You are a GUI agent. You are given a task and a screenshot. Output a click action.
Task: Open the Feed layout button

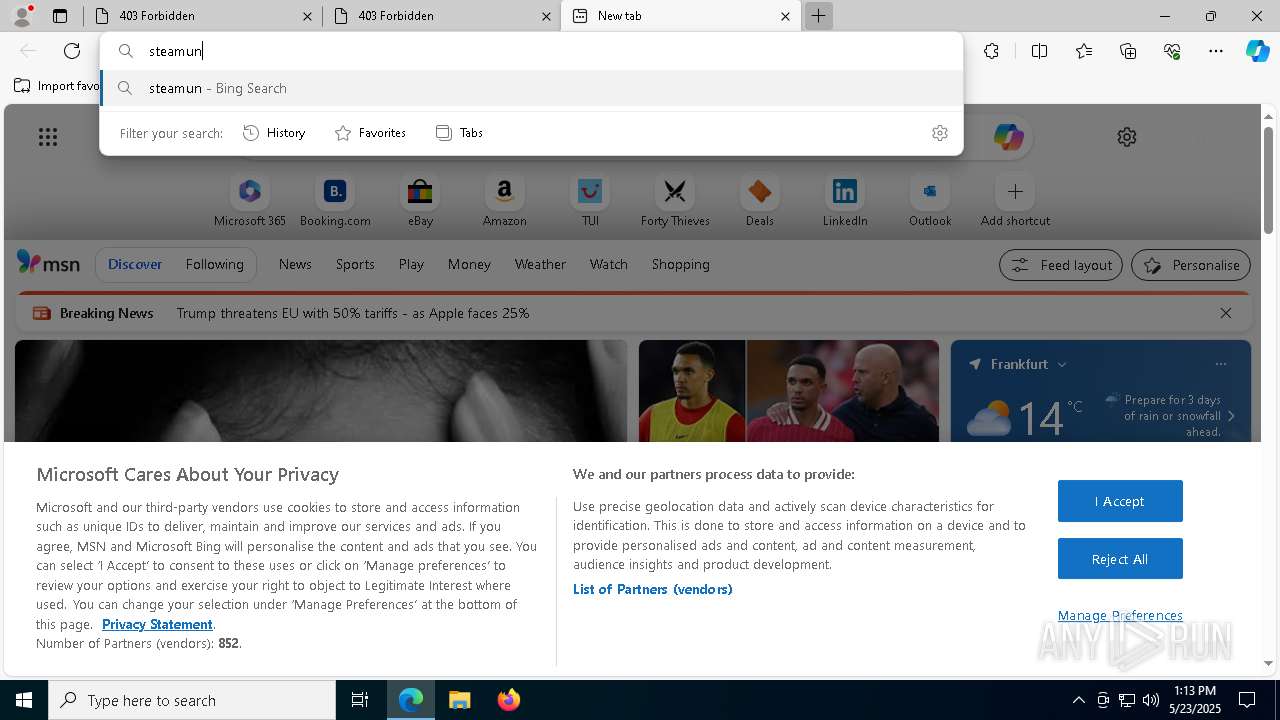point(1061,265)
